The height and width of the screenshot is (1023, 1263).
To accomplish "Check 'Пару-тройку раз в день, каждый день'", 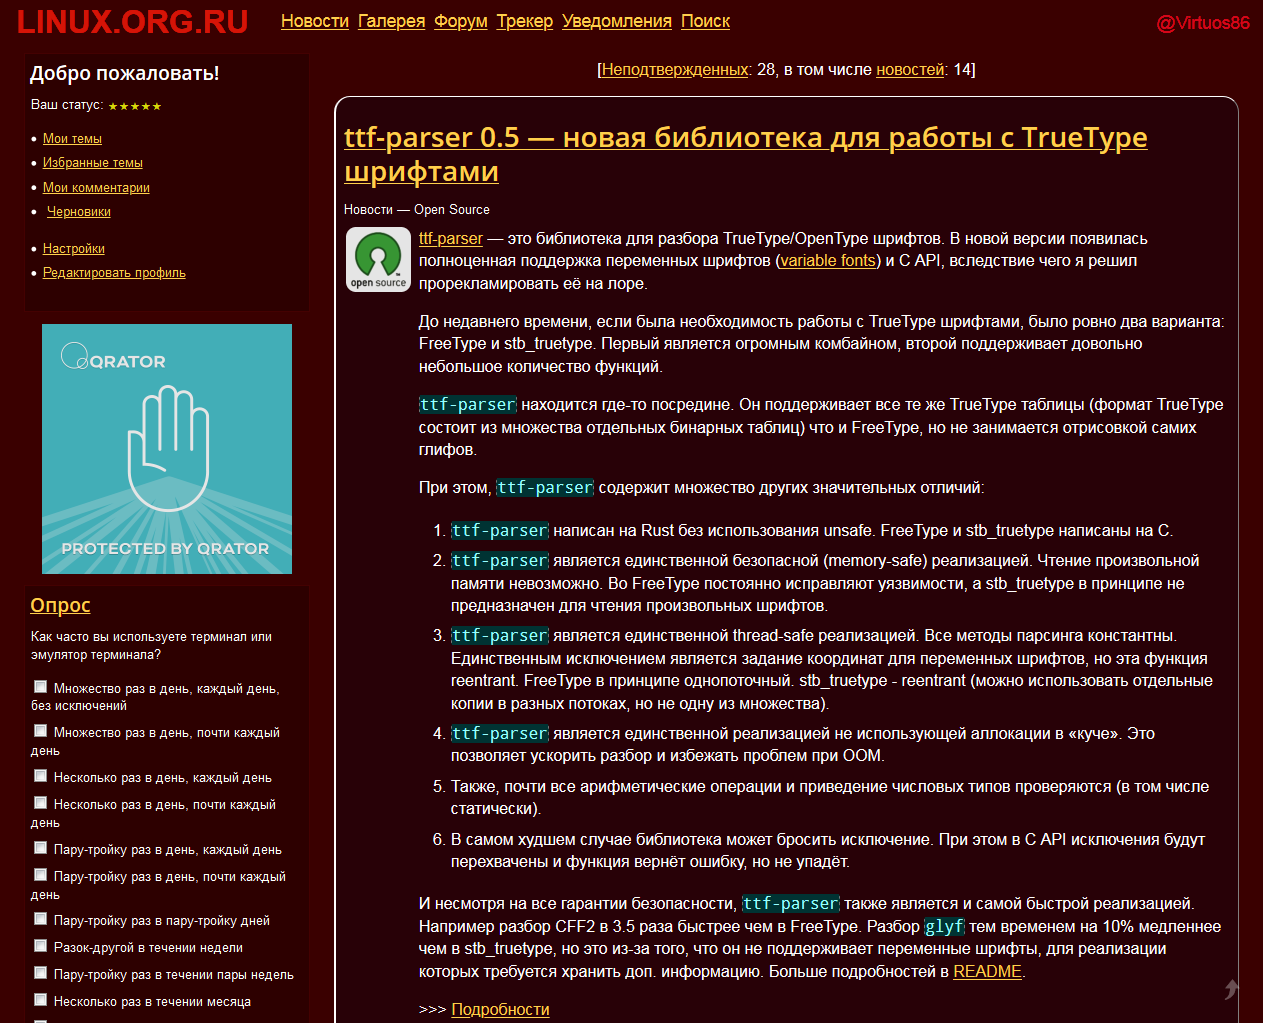I will (41, 848).
